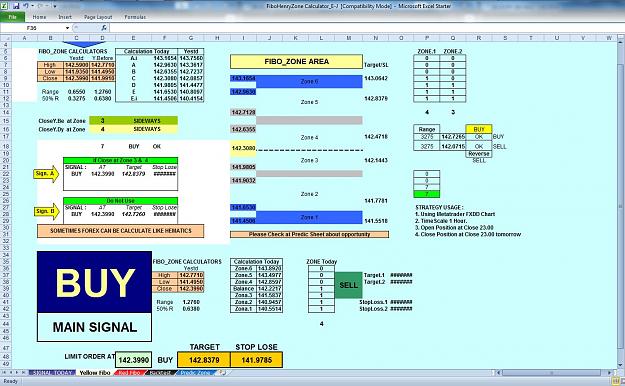625x386 pixels.
Task: Click the insert new worksheet icon
Action: point(221,372)
